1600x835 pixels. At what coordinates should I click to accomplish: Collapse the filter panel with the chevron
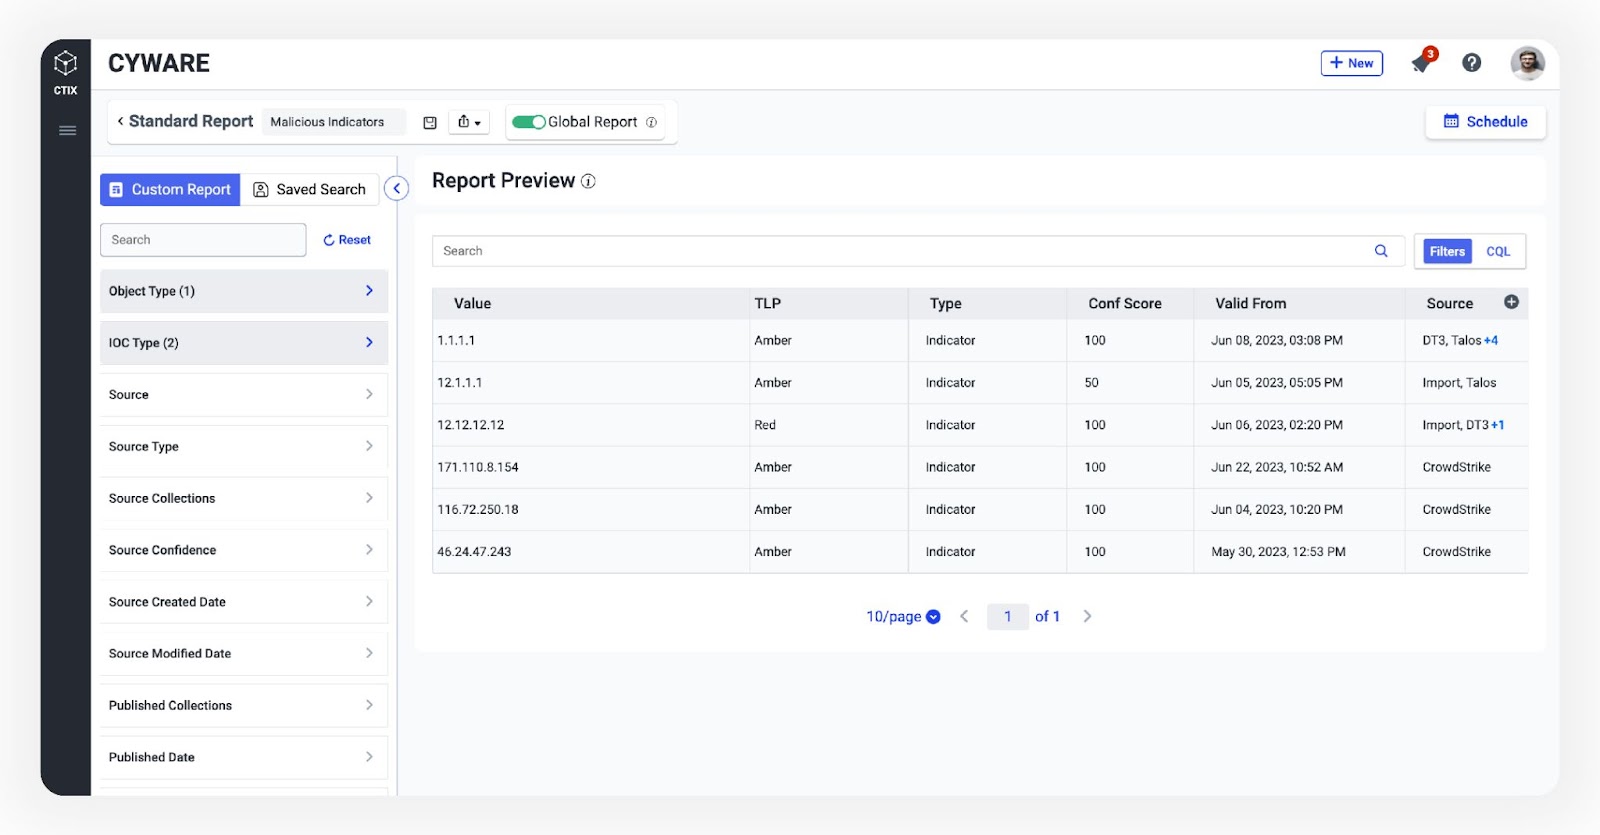[x=396, y=188]
